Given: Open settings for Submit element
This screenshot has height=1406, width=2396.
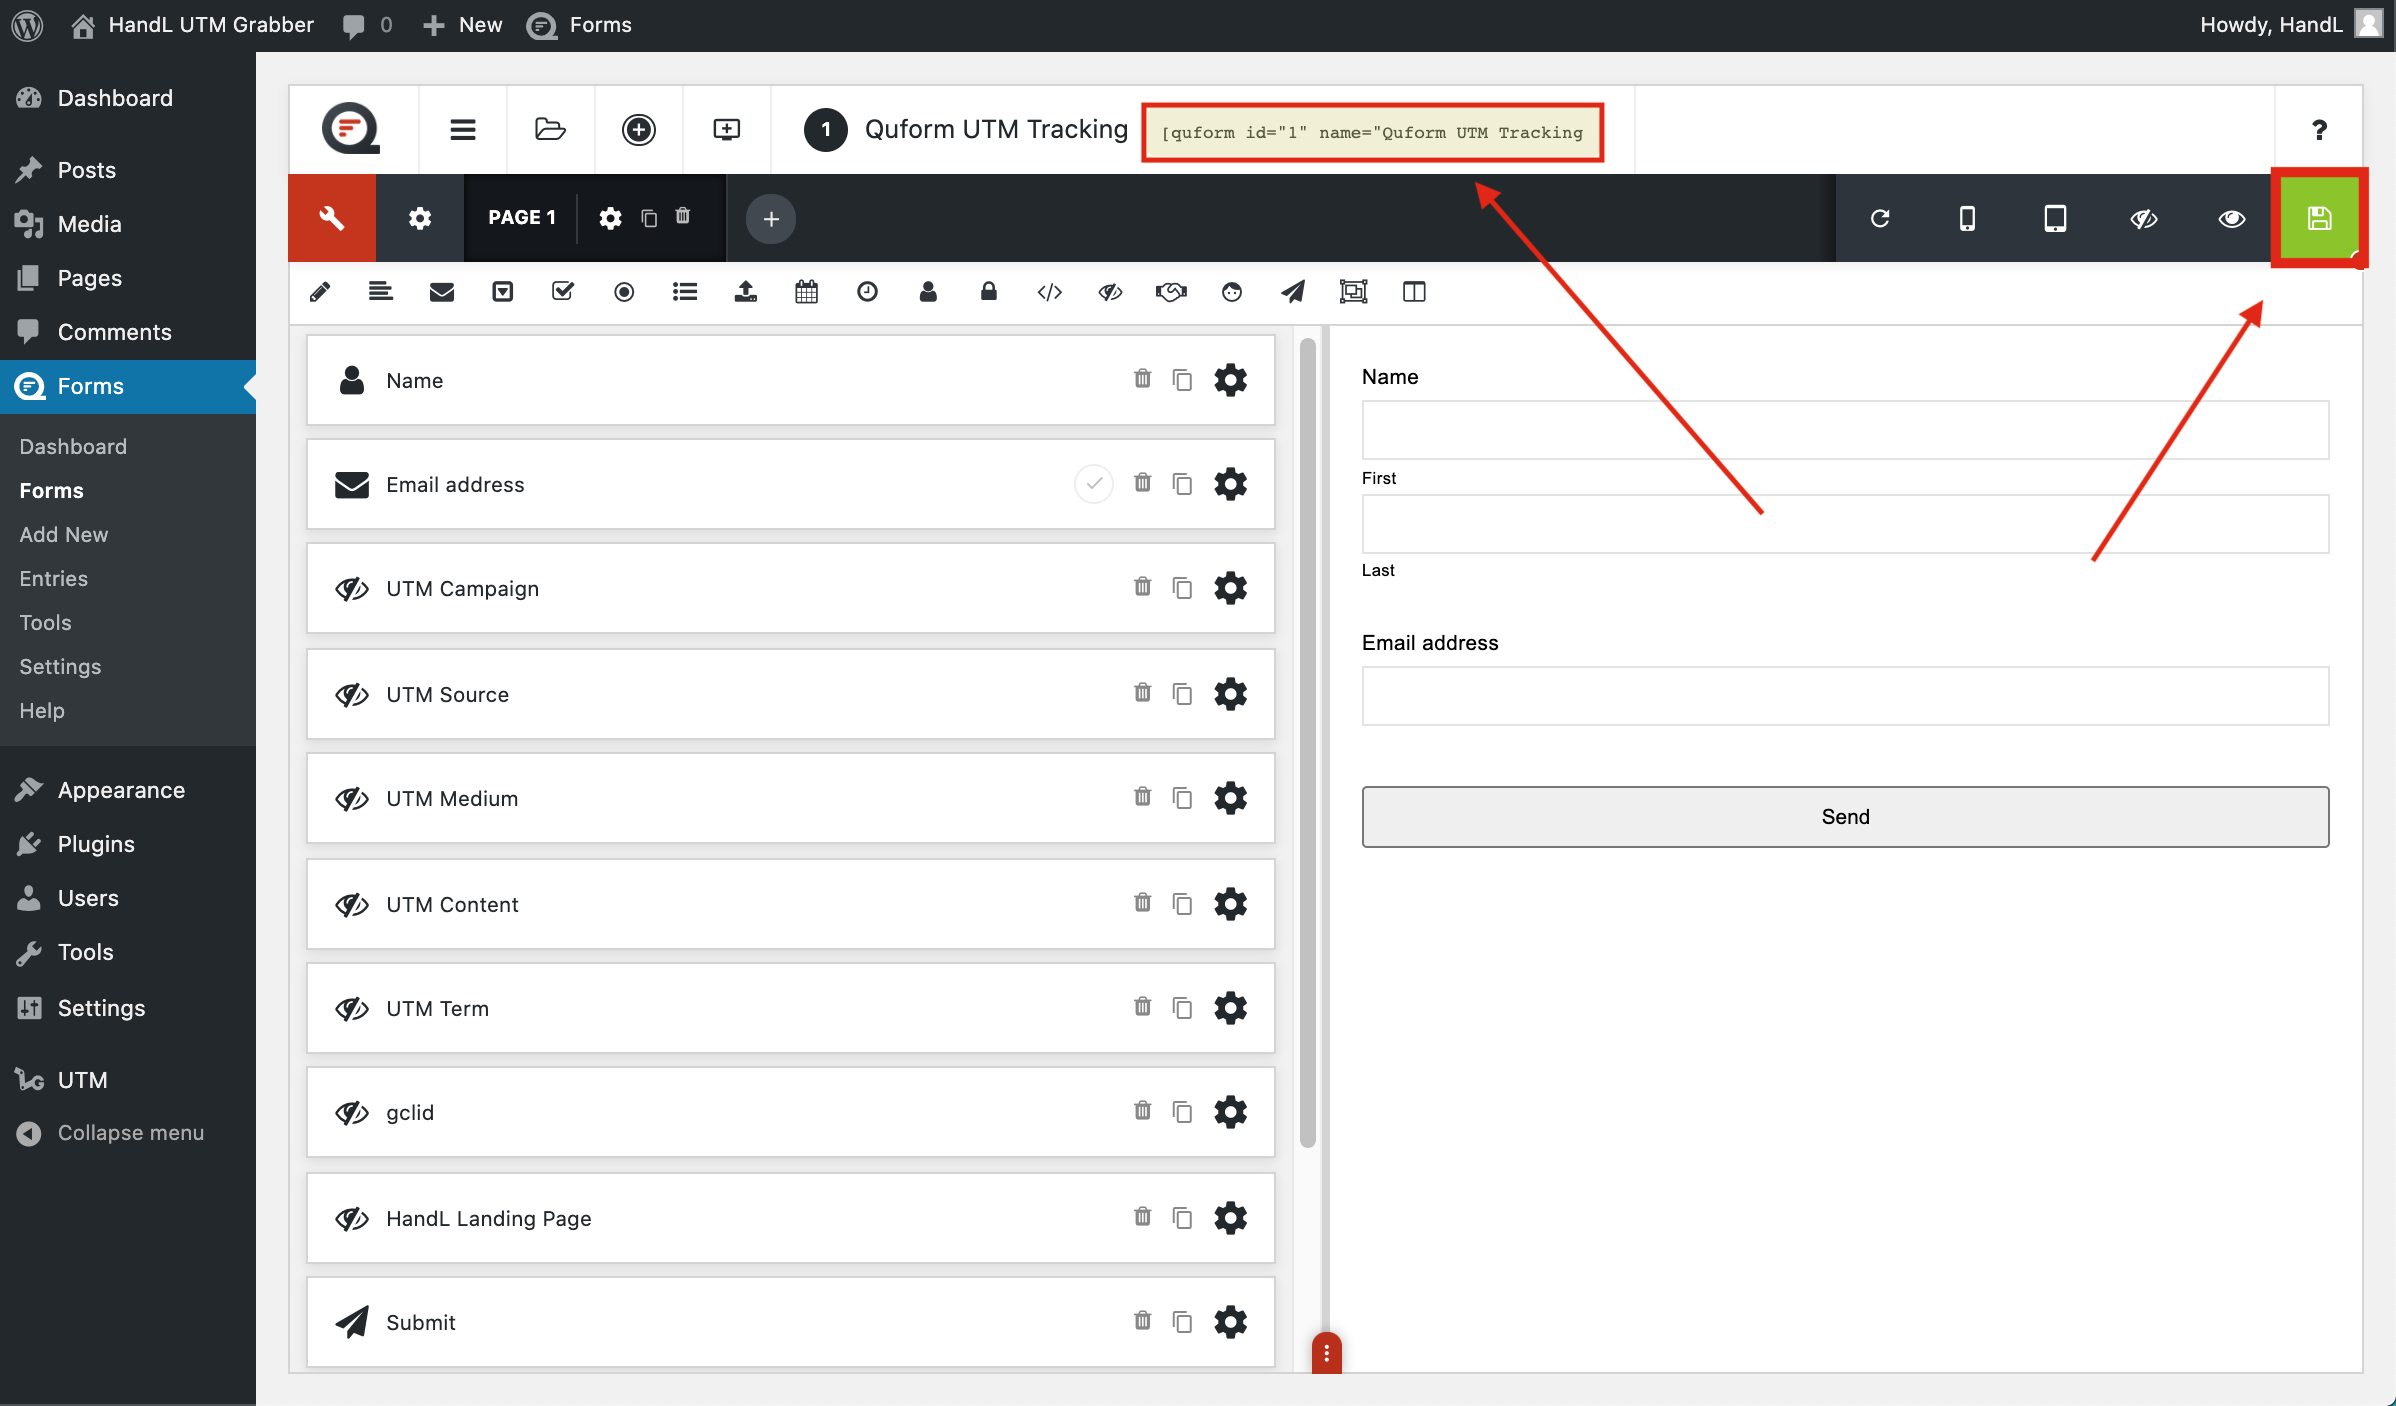Looking at the screenshot, I should [x=1231, y=1322].
